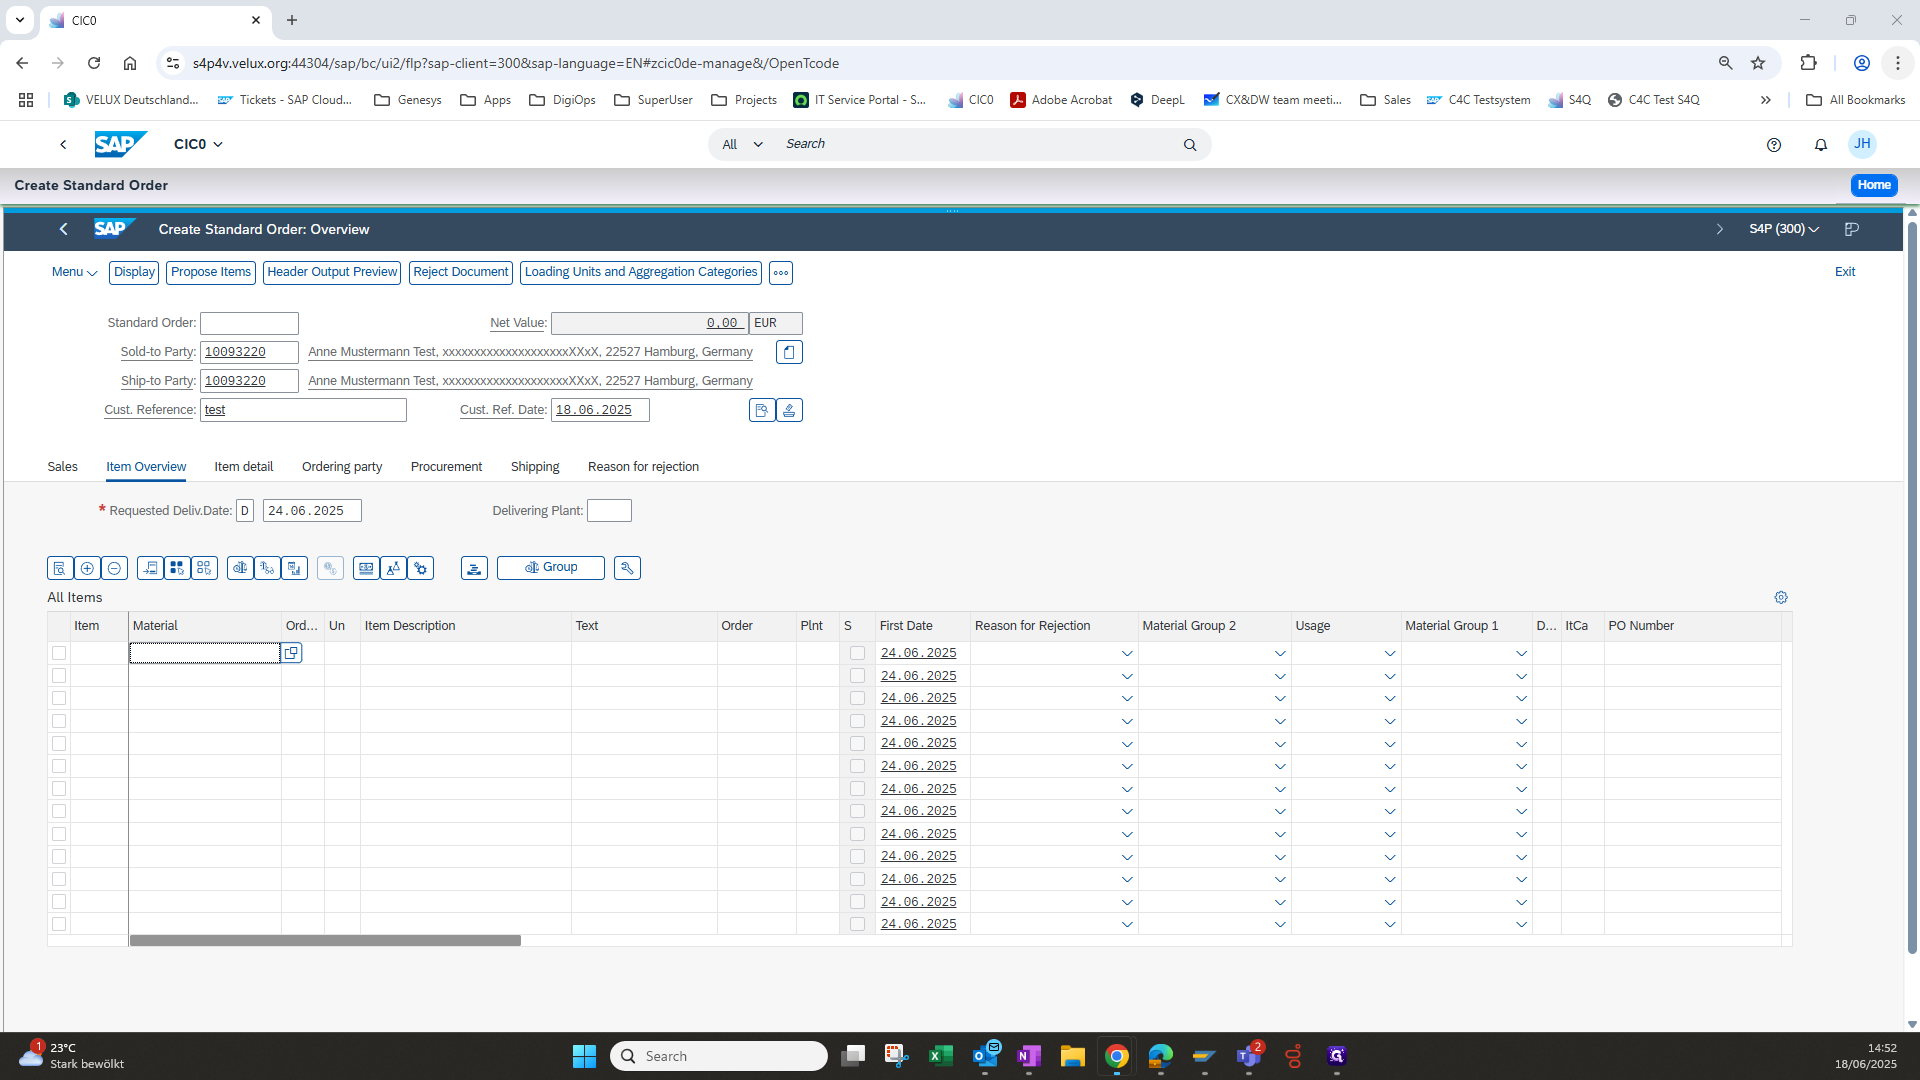Click the add item plus icon

pos(87,568)
